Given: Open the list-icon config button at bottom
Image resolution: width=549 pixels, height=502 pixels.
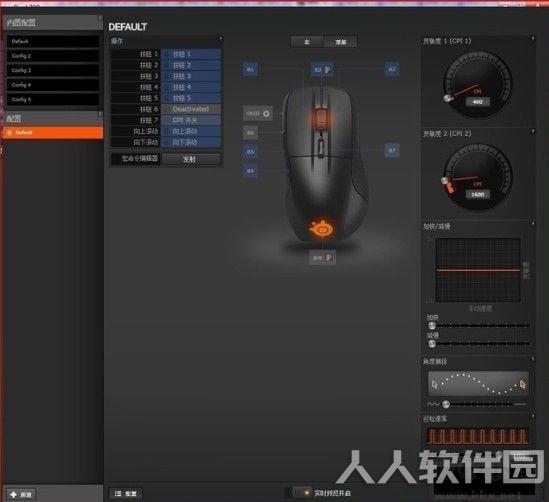Looking at the screenshot, I should [126, 493].
